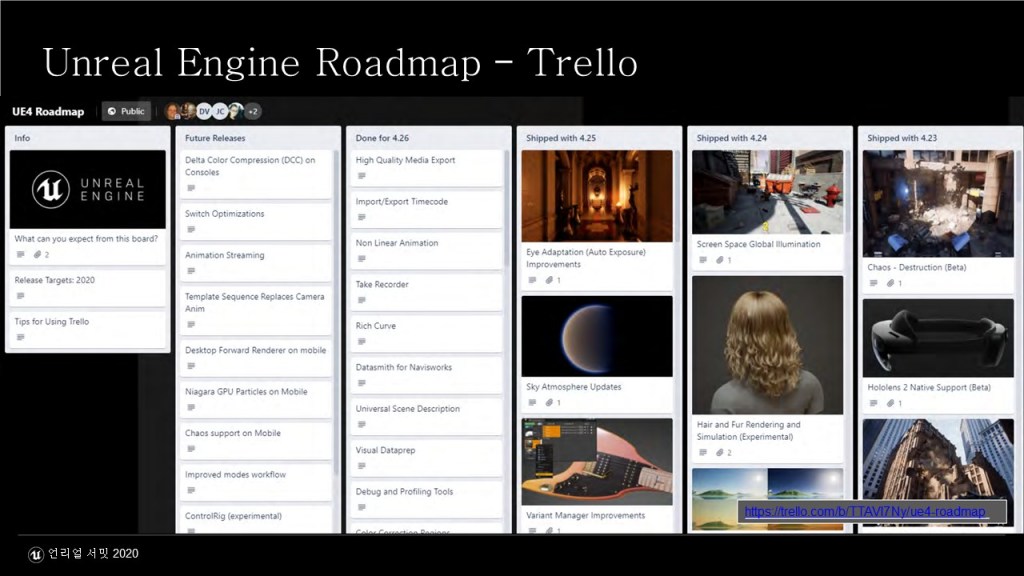Viewport: 1024px width, 576px height.
Task: Select the Shipped with 4.25 list header
Action: pyautogui.click(x=561, y=138)
